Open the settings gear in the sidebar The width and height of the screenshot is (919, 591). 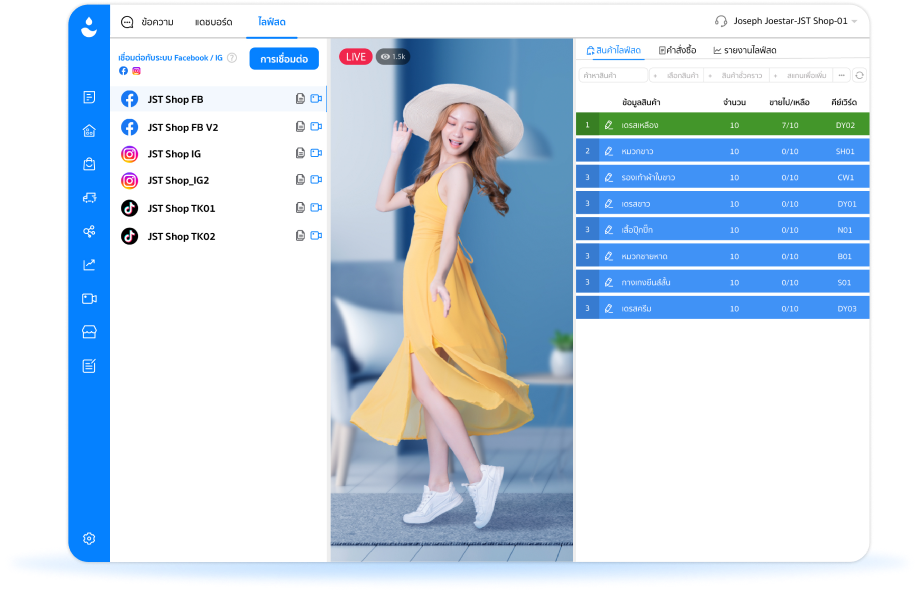tap(89, 538)
